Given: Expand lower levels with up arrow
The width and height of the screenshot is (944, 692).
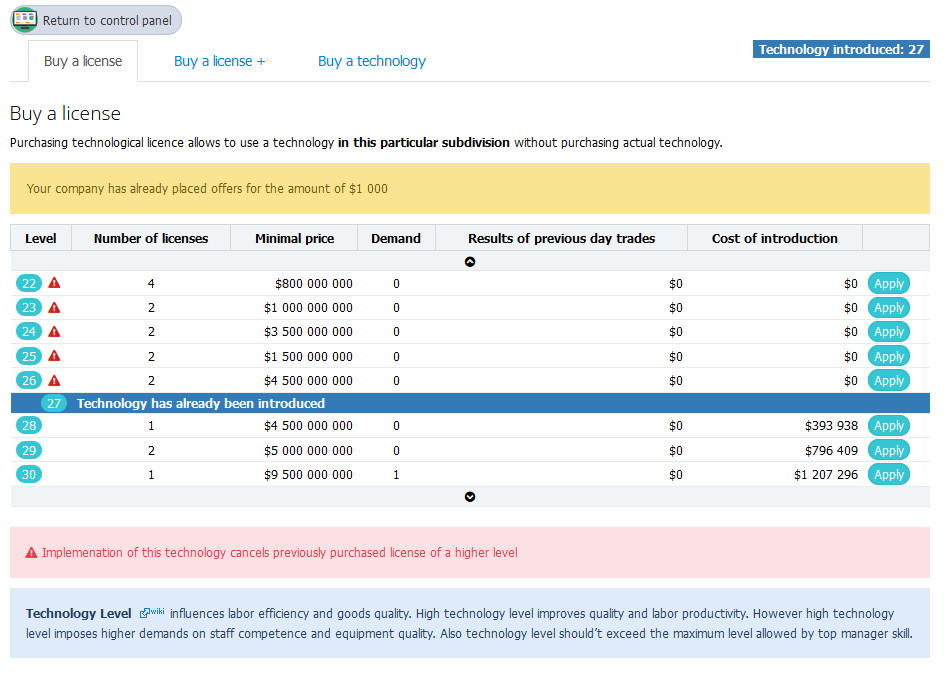Looking at the screenshot, I should (x=470, y=261).
